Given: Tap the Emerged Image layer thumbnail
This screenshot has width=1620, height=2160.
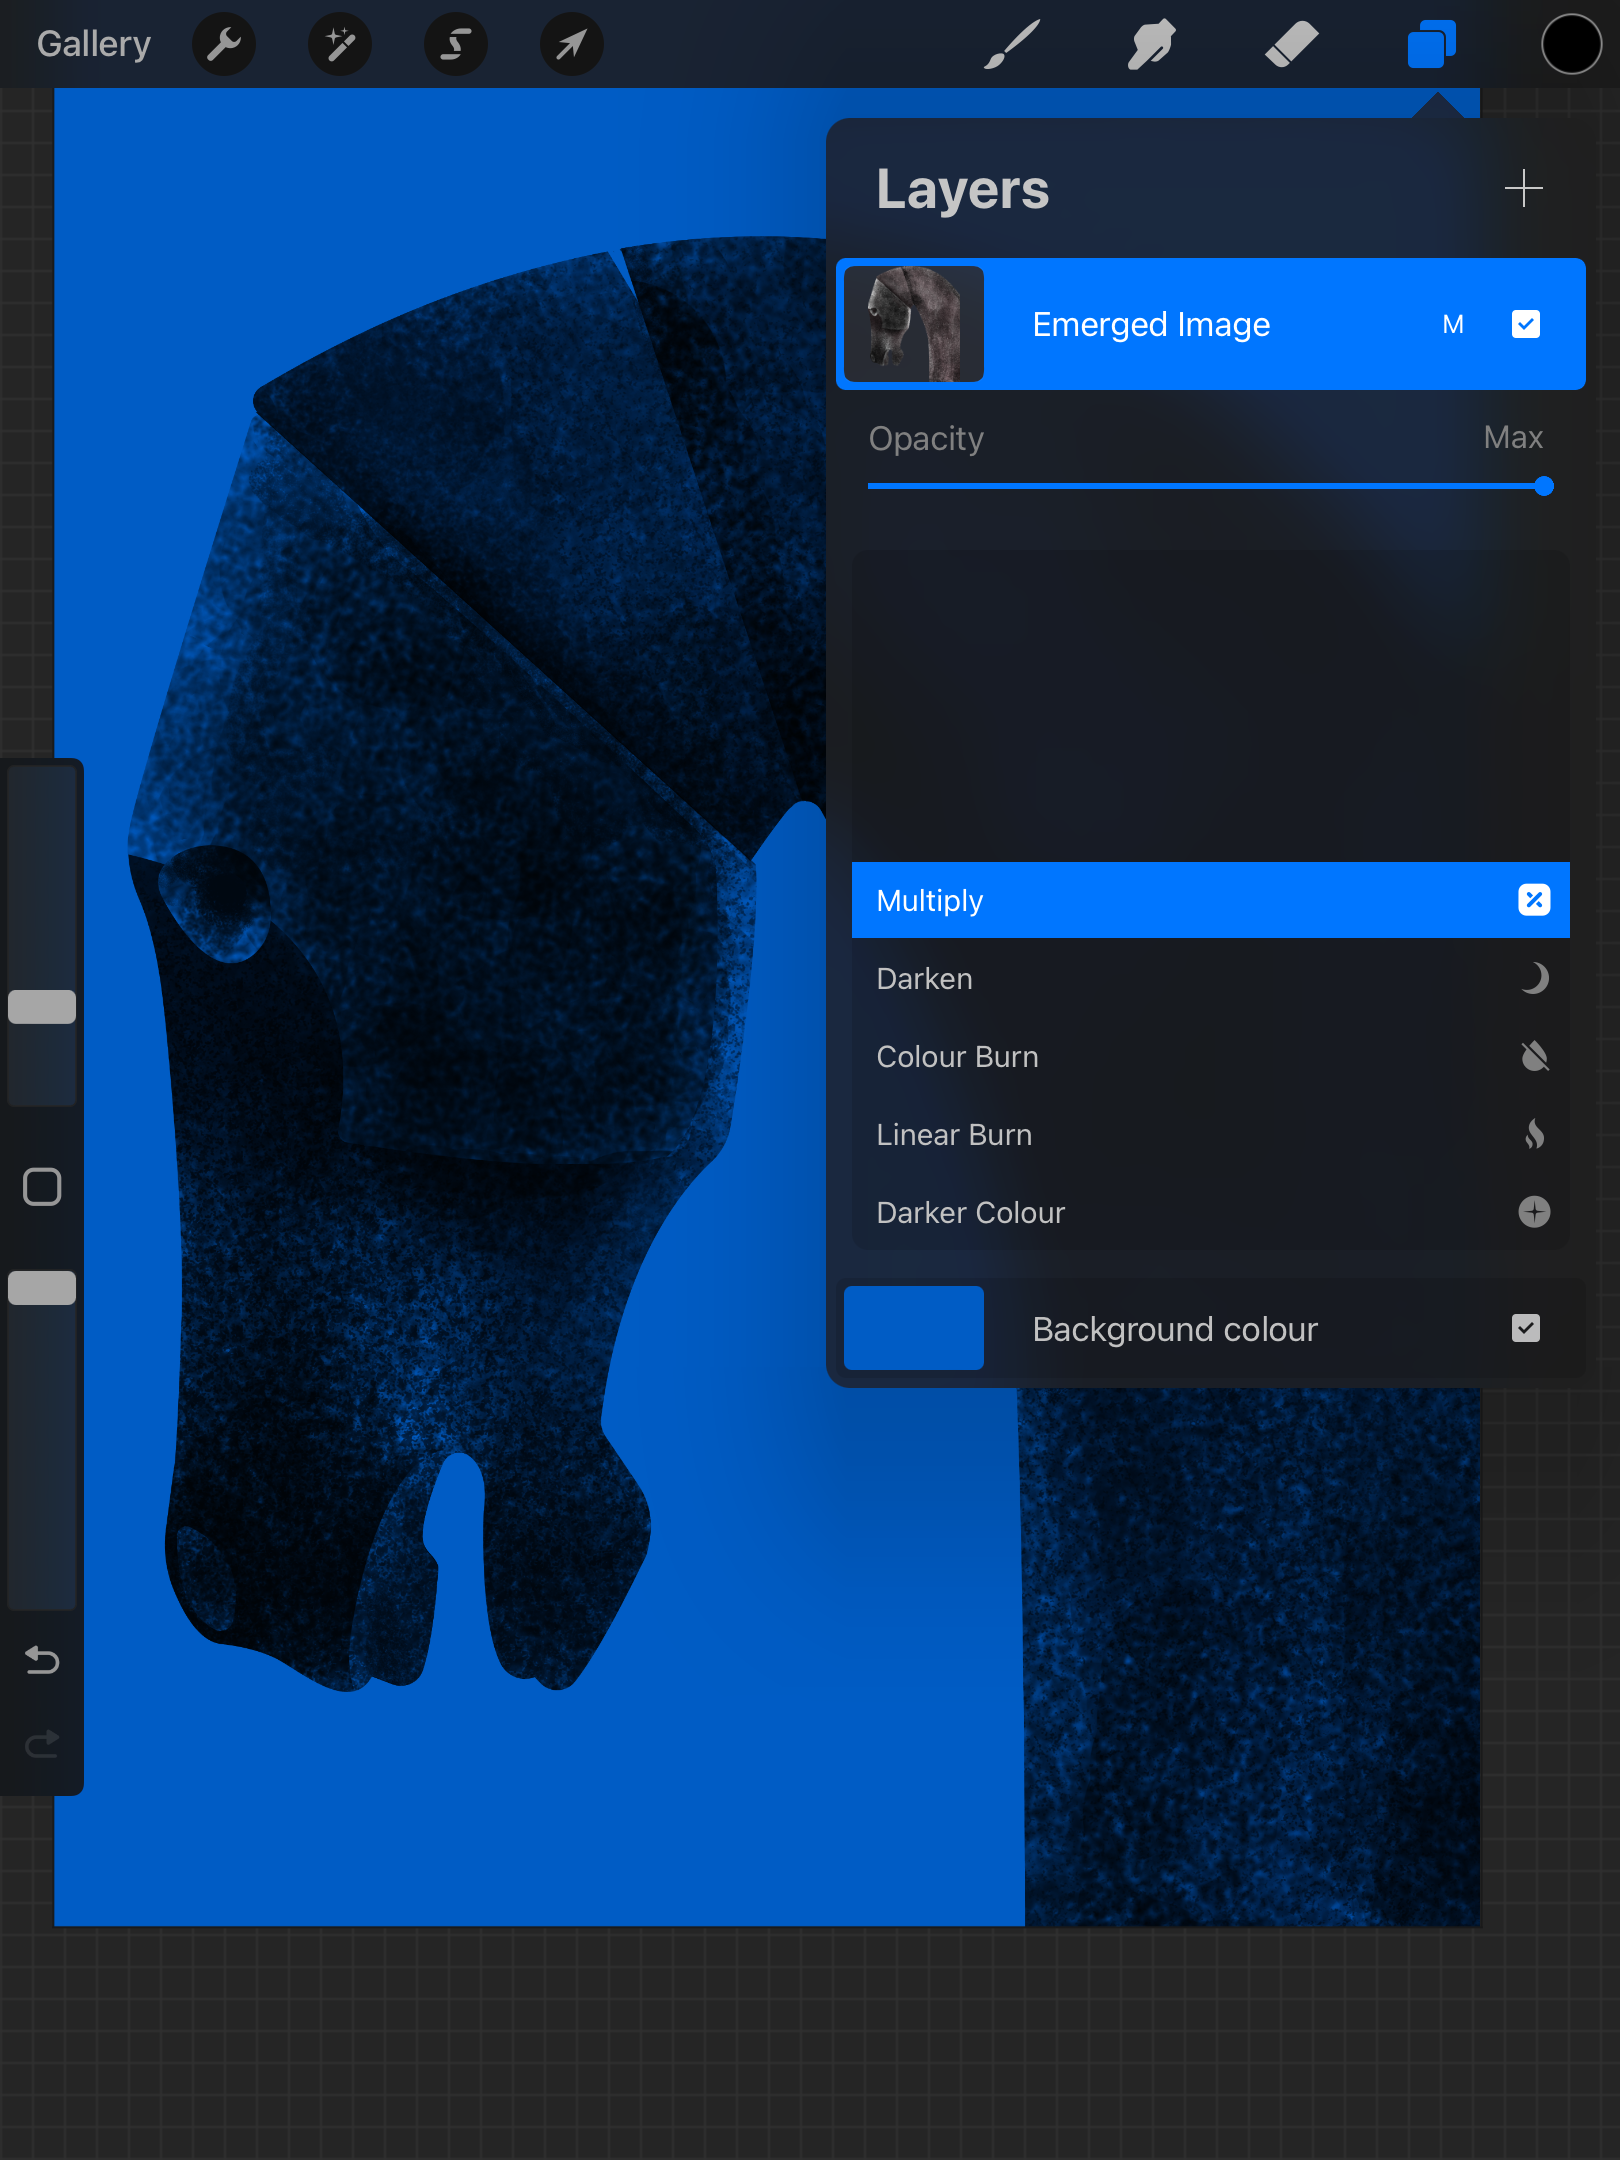Looking at the screenshot, I should 914,324.
